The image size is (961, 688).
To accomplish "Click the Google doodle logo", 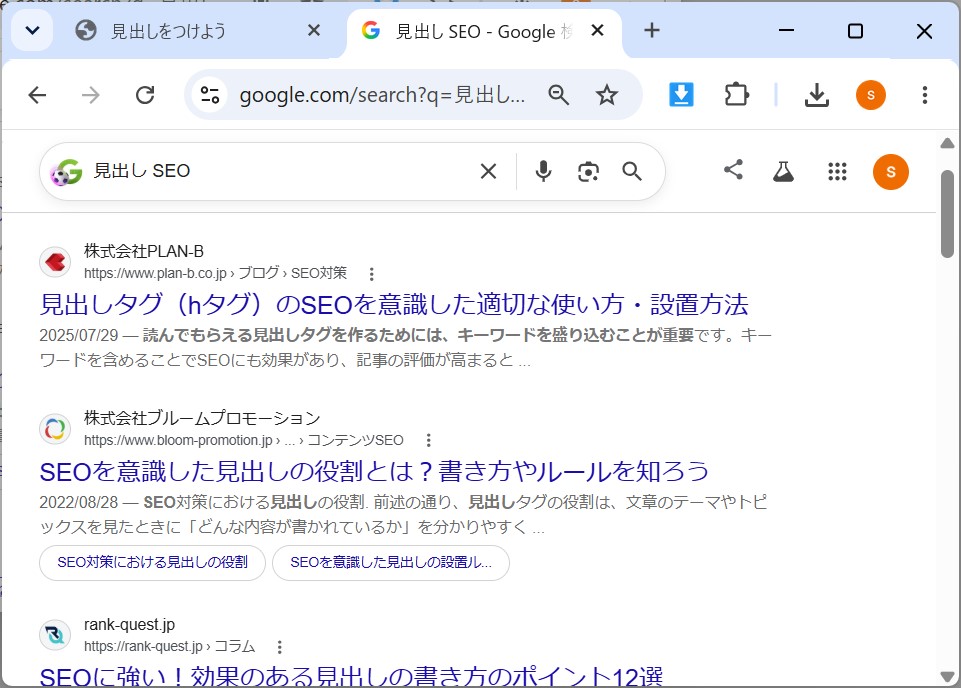I will point(66,172).
